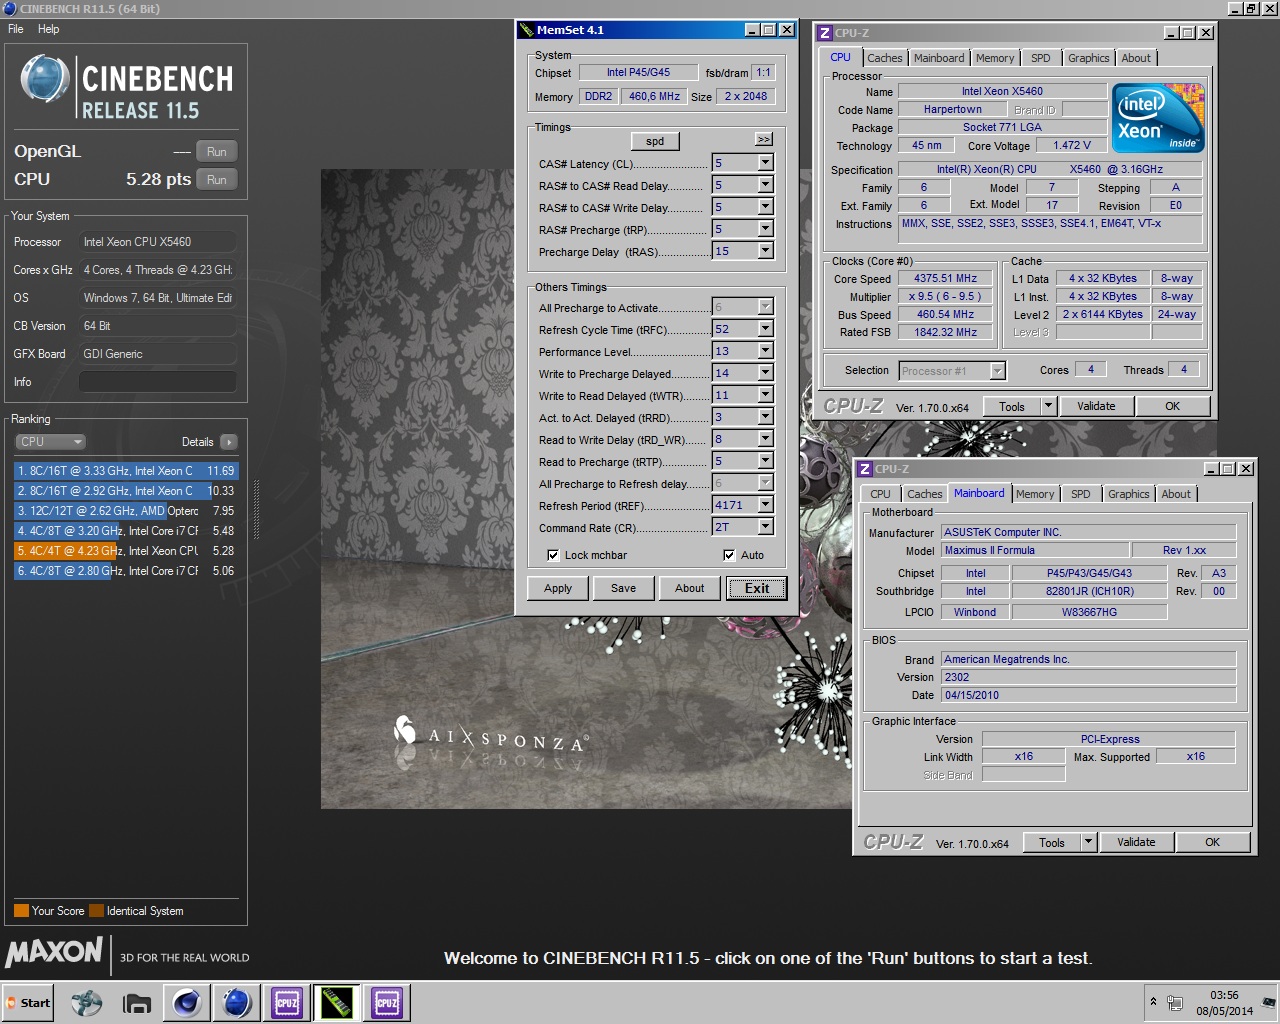Click the show desktop button at taskbar edge
Image resolution: width=1280 pixels, height=1024 pixels.
(1268, 1003)
